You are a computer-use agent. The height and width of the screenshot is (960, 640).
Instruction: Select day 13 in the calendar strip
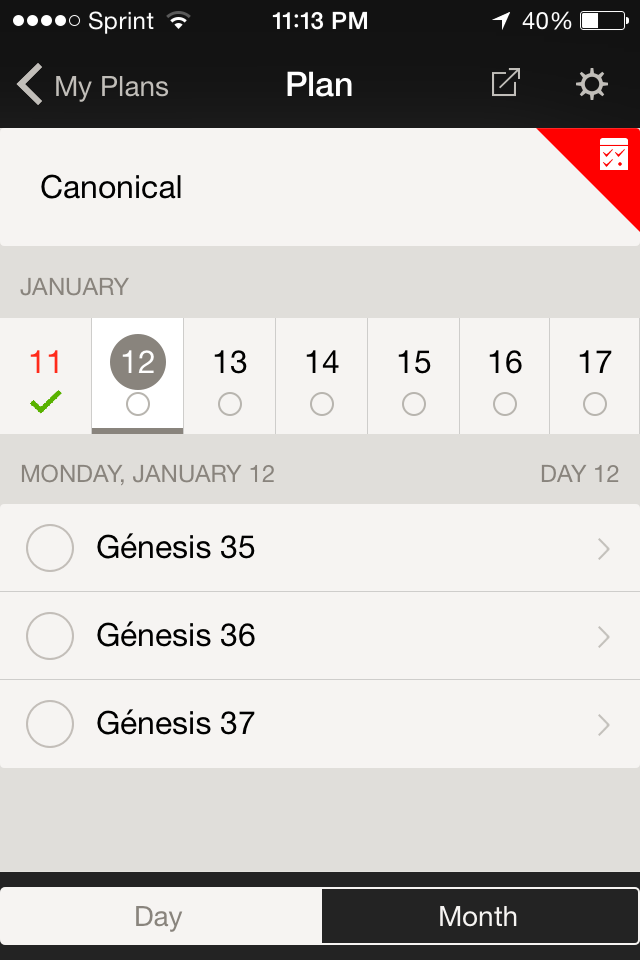pyautogui.click(x=230, y=363)
